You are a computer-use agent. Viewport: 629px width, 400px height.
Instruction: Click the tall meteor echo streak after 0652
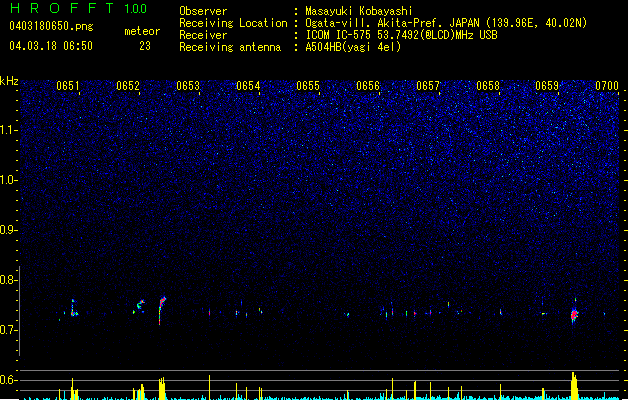(x=161, y=310)
